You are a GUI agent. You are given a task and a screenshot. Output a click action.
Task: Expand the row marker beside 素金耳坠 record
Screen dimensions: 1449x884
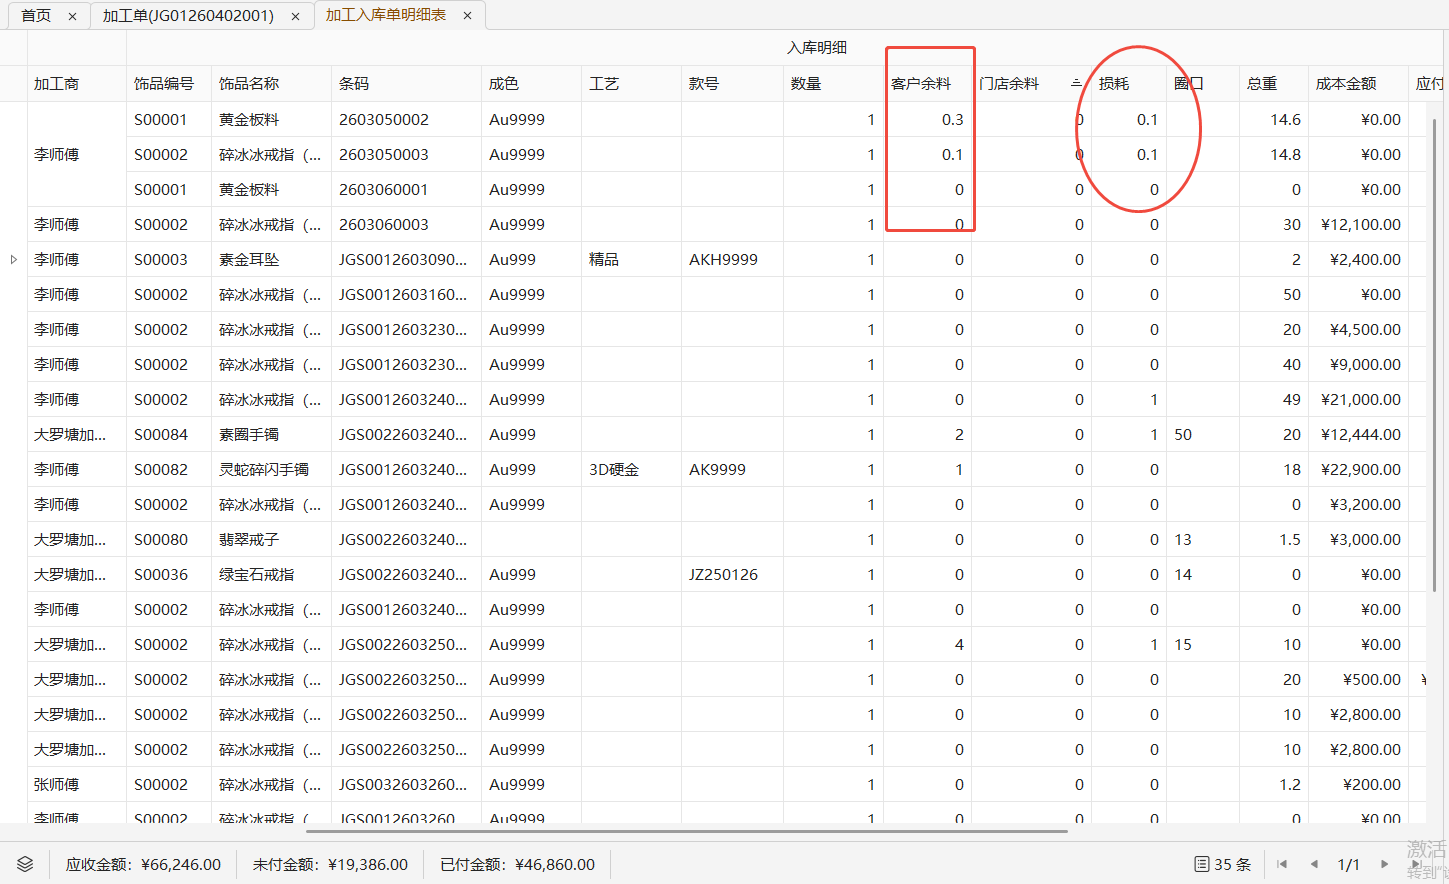click(13, 259)
